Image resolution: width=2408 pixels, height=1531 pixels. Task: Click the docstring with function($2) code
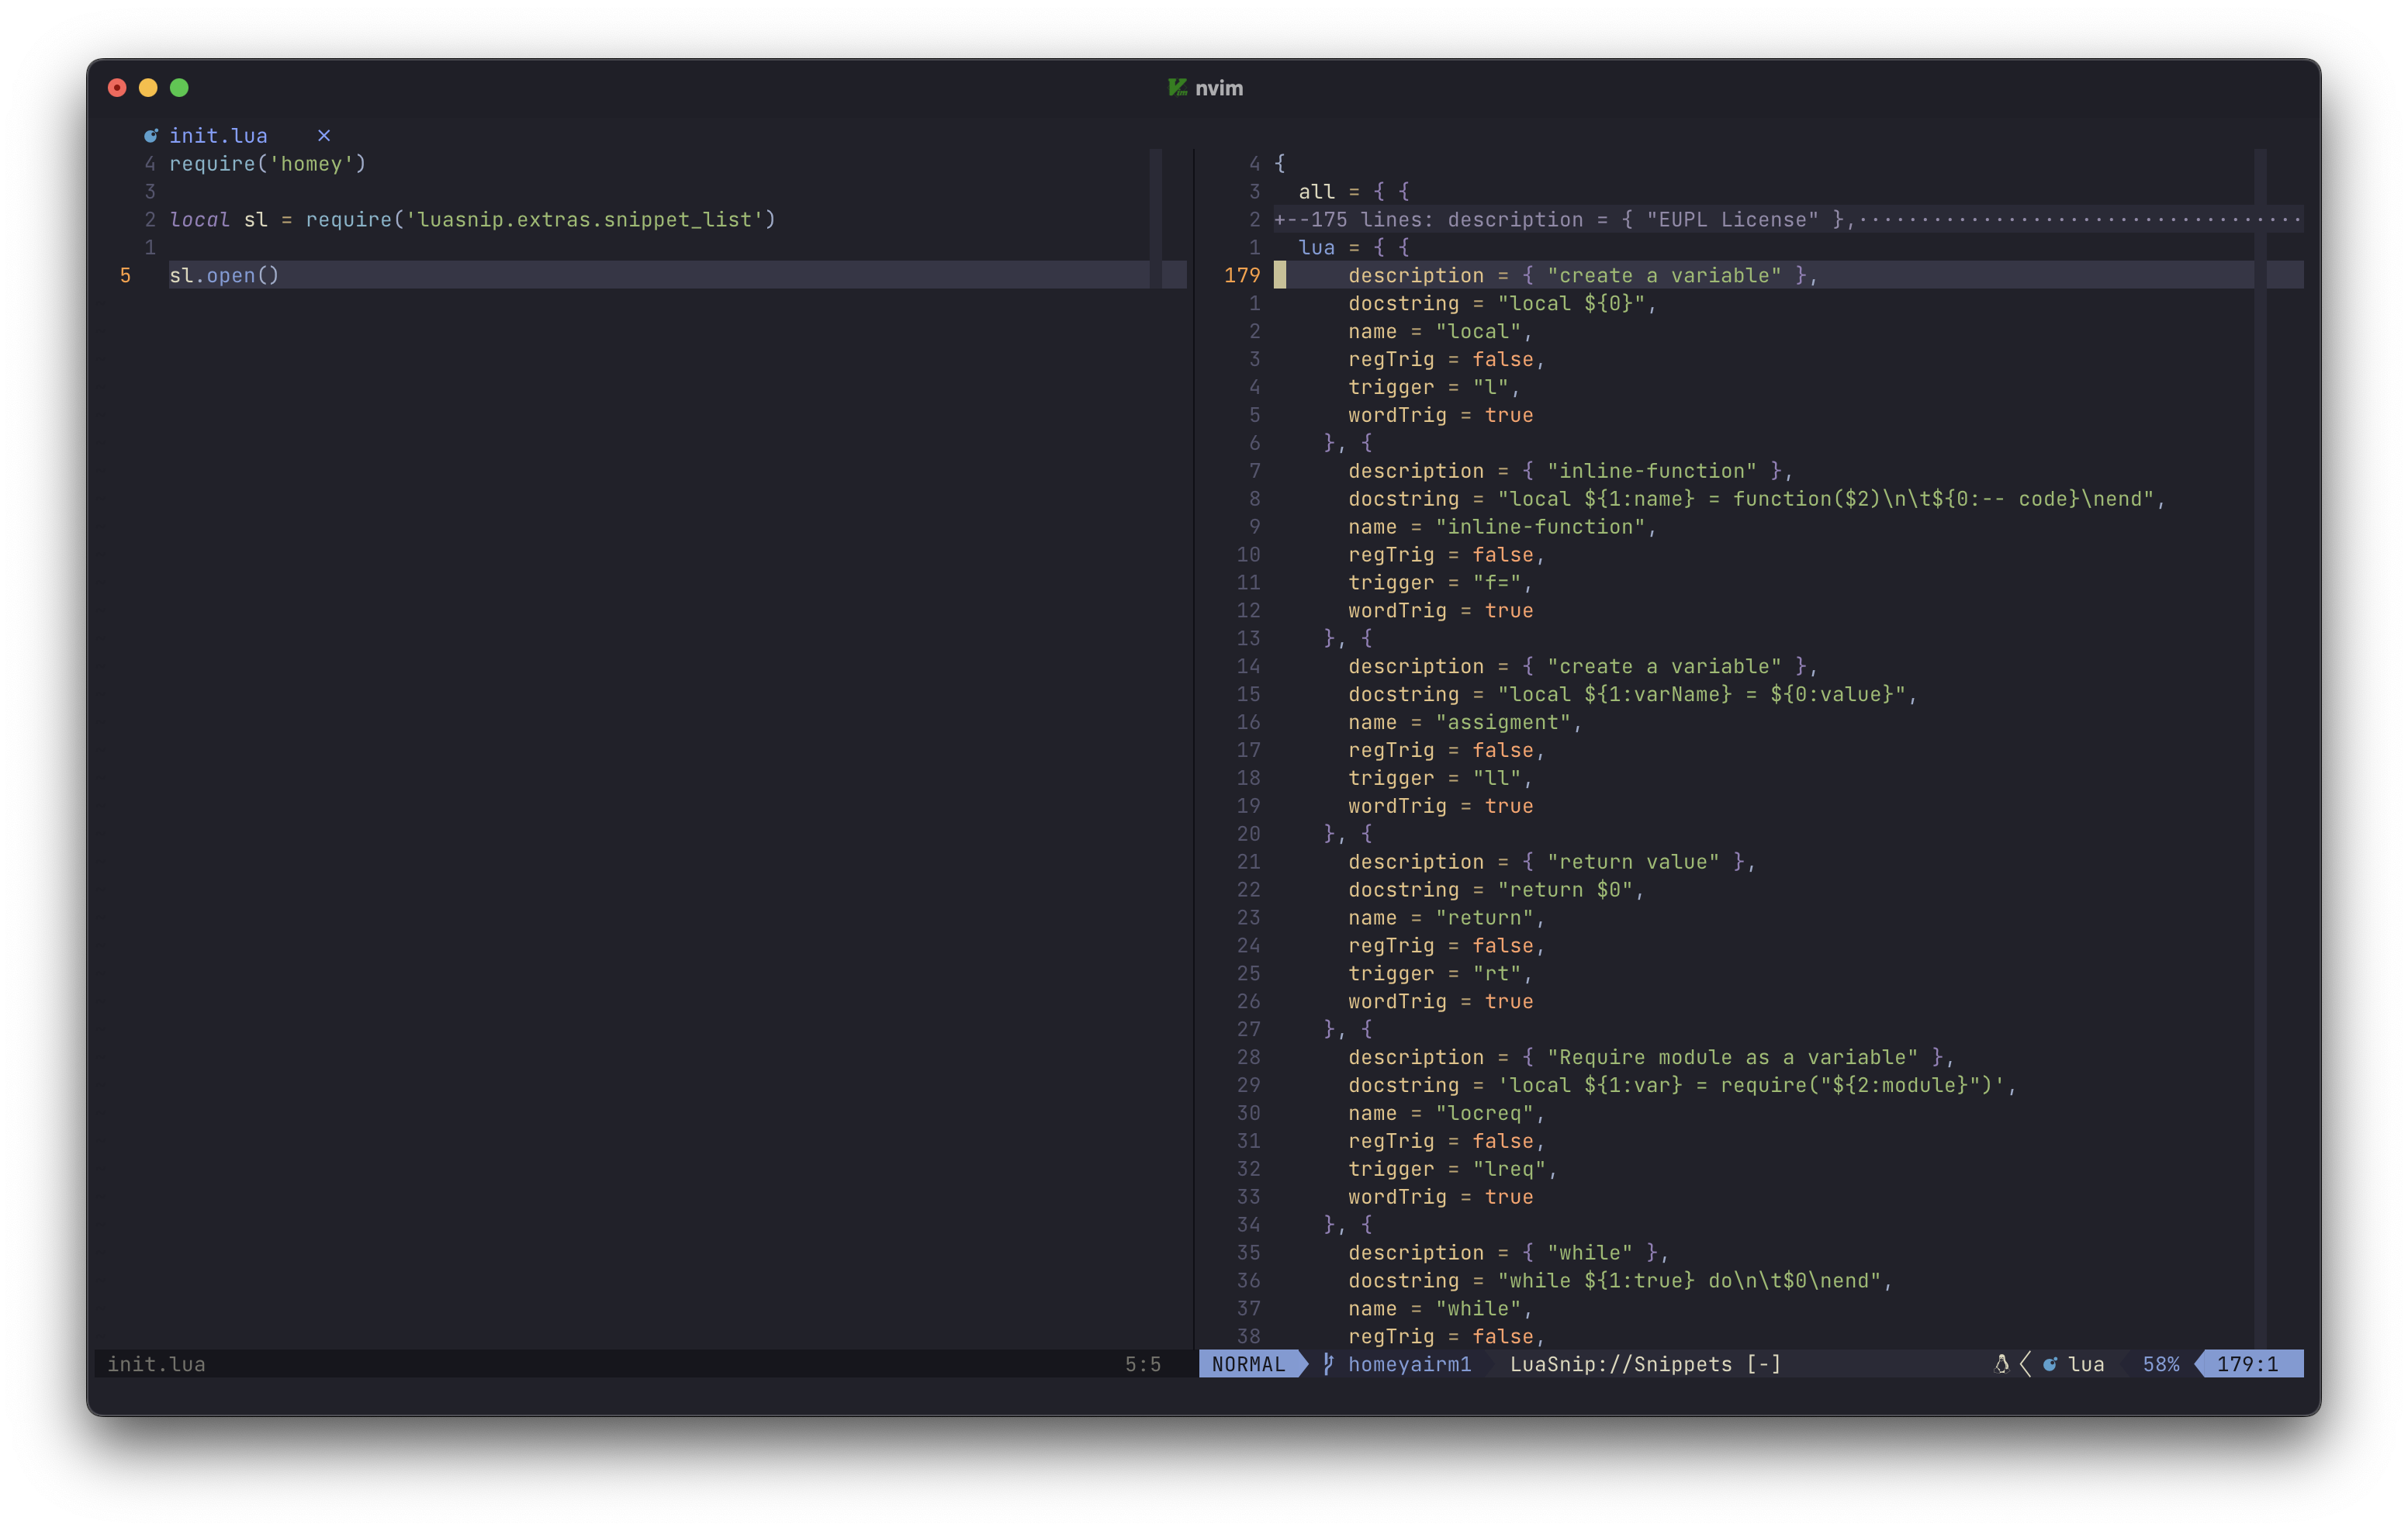[1757, 499]
